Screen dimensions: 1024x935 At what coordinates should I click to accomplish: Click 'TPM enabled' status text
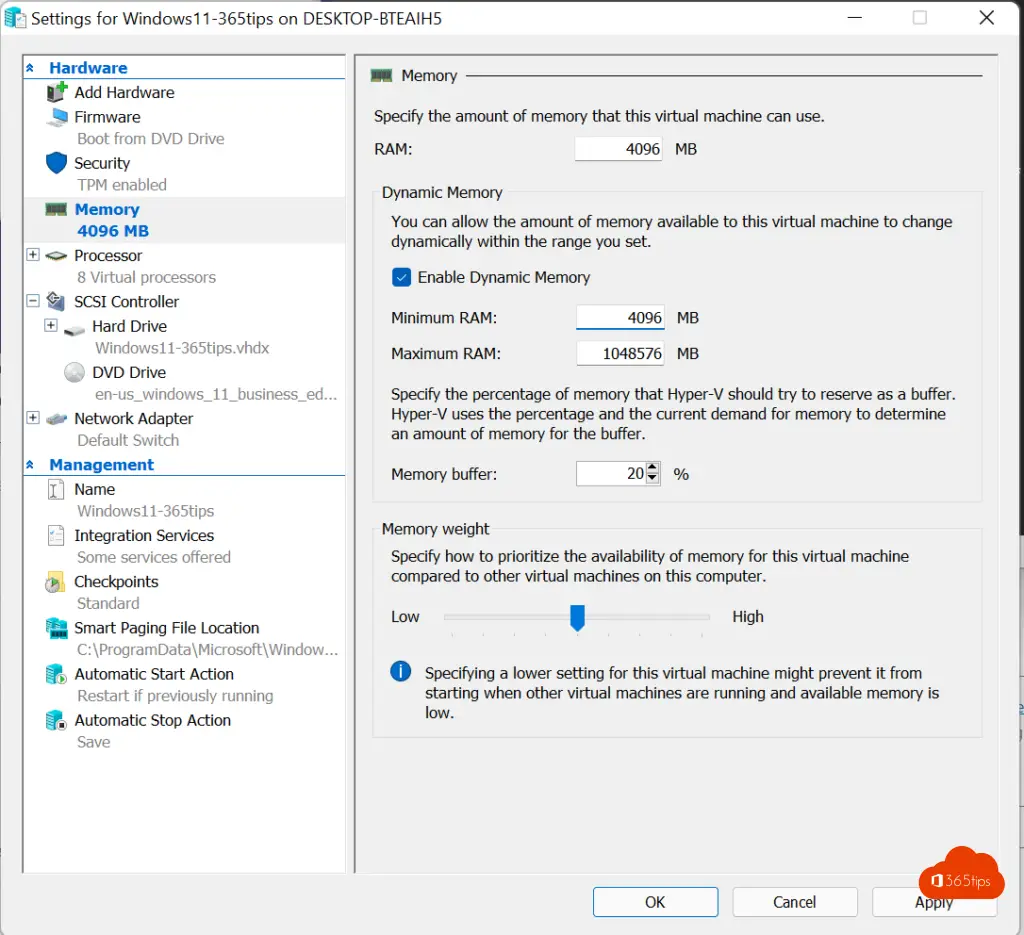pos(122,185)
